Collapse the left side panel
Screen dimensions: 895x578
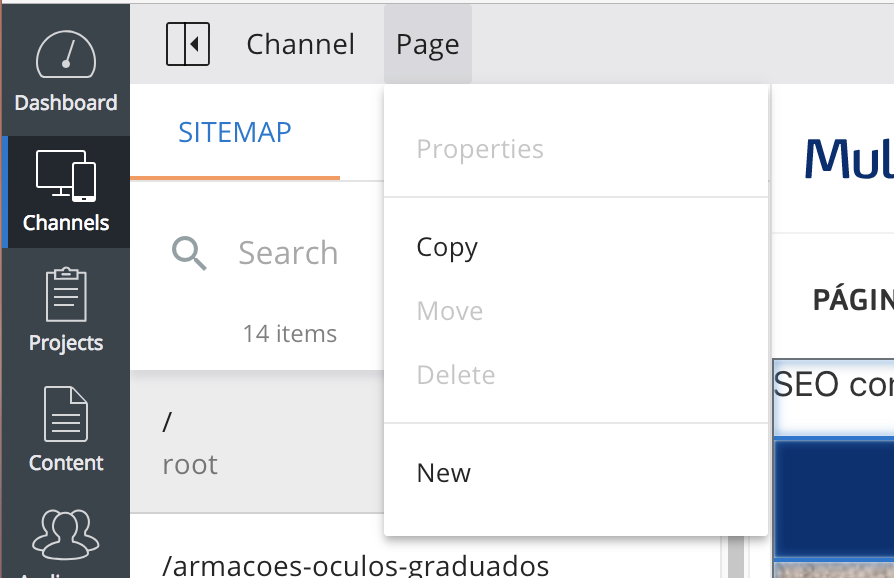(x=188, y=44)
